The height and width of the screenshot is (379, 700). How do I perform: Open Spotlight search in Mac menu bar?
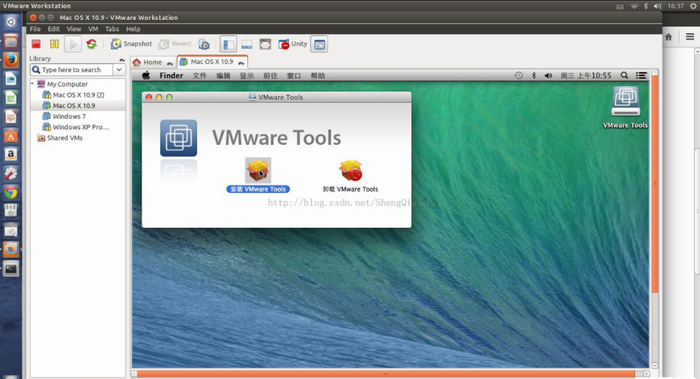625,75
